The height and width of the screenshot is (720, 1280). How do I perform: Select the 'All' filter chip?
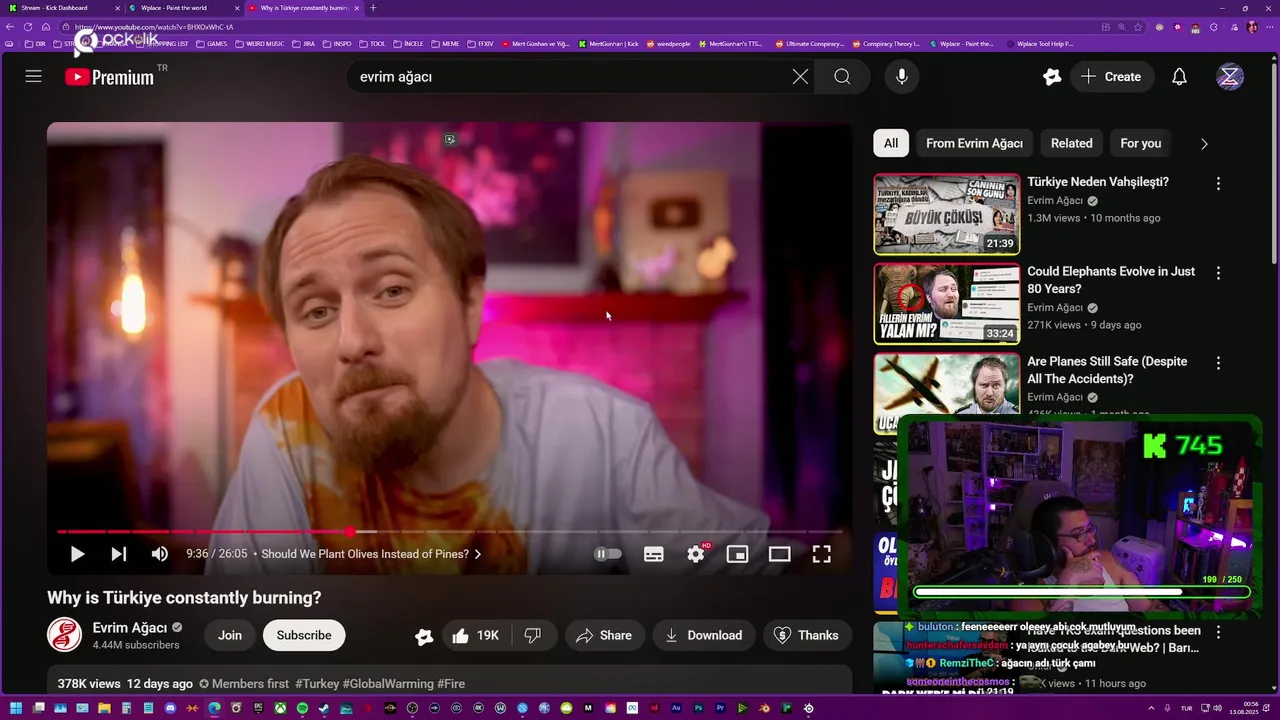click(x=891, y=143)
